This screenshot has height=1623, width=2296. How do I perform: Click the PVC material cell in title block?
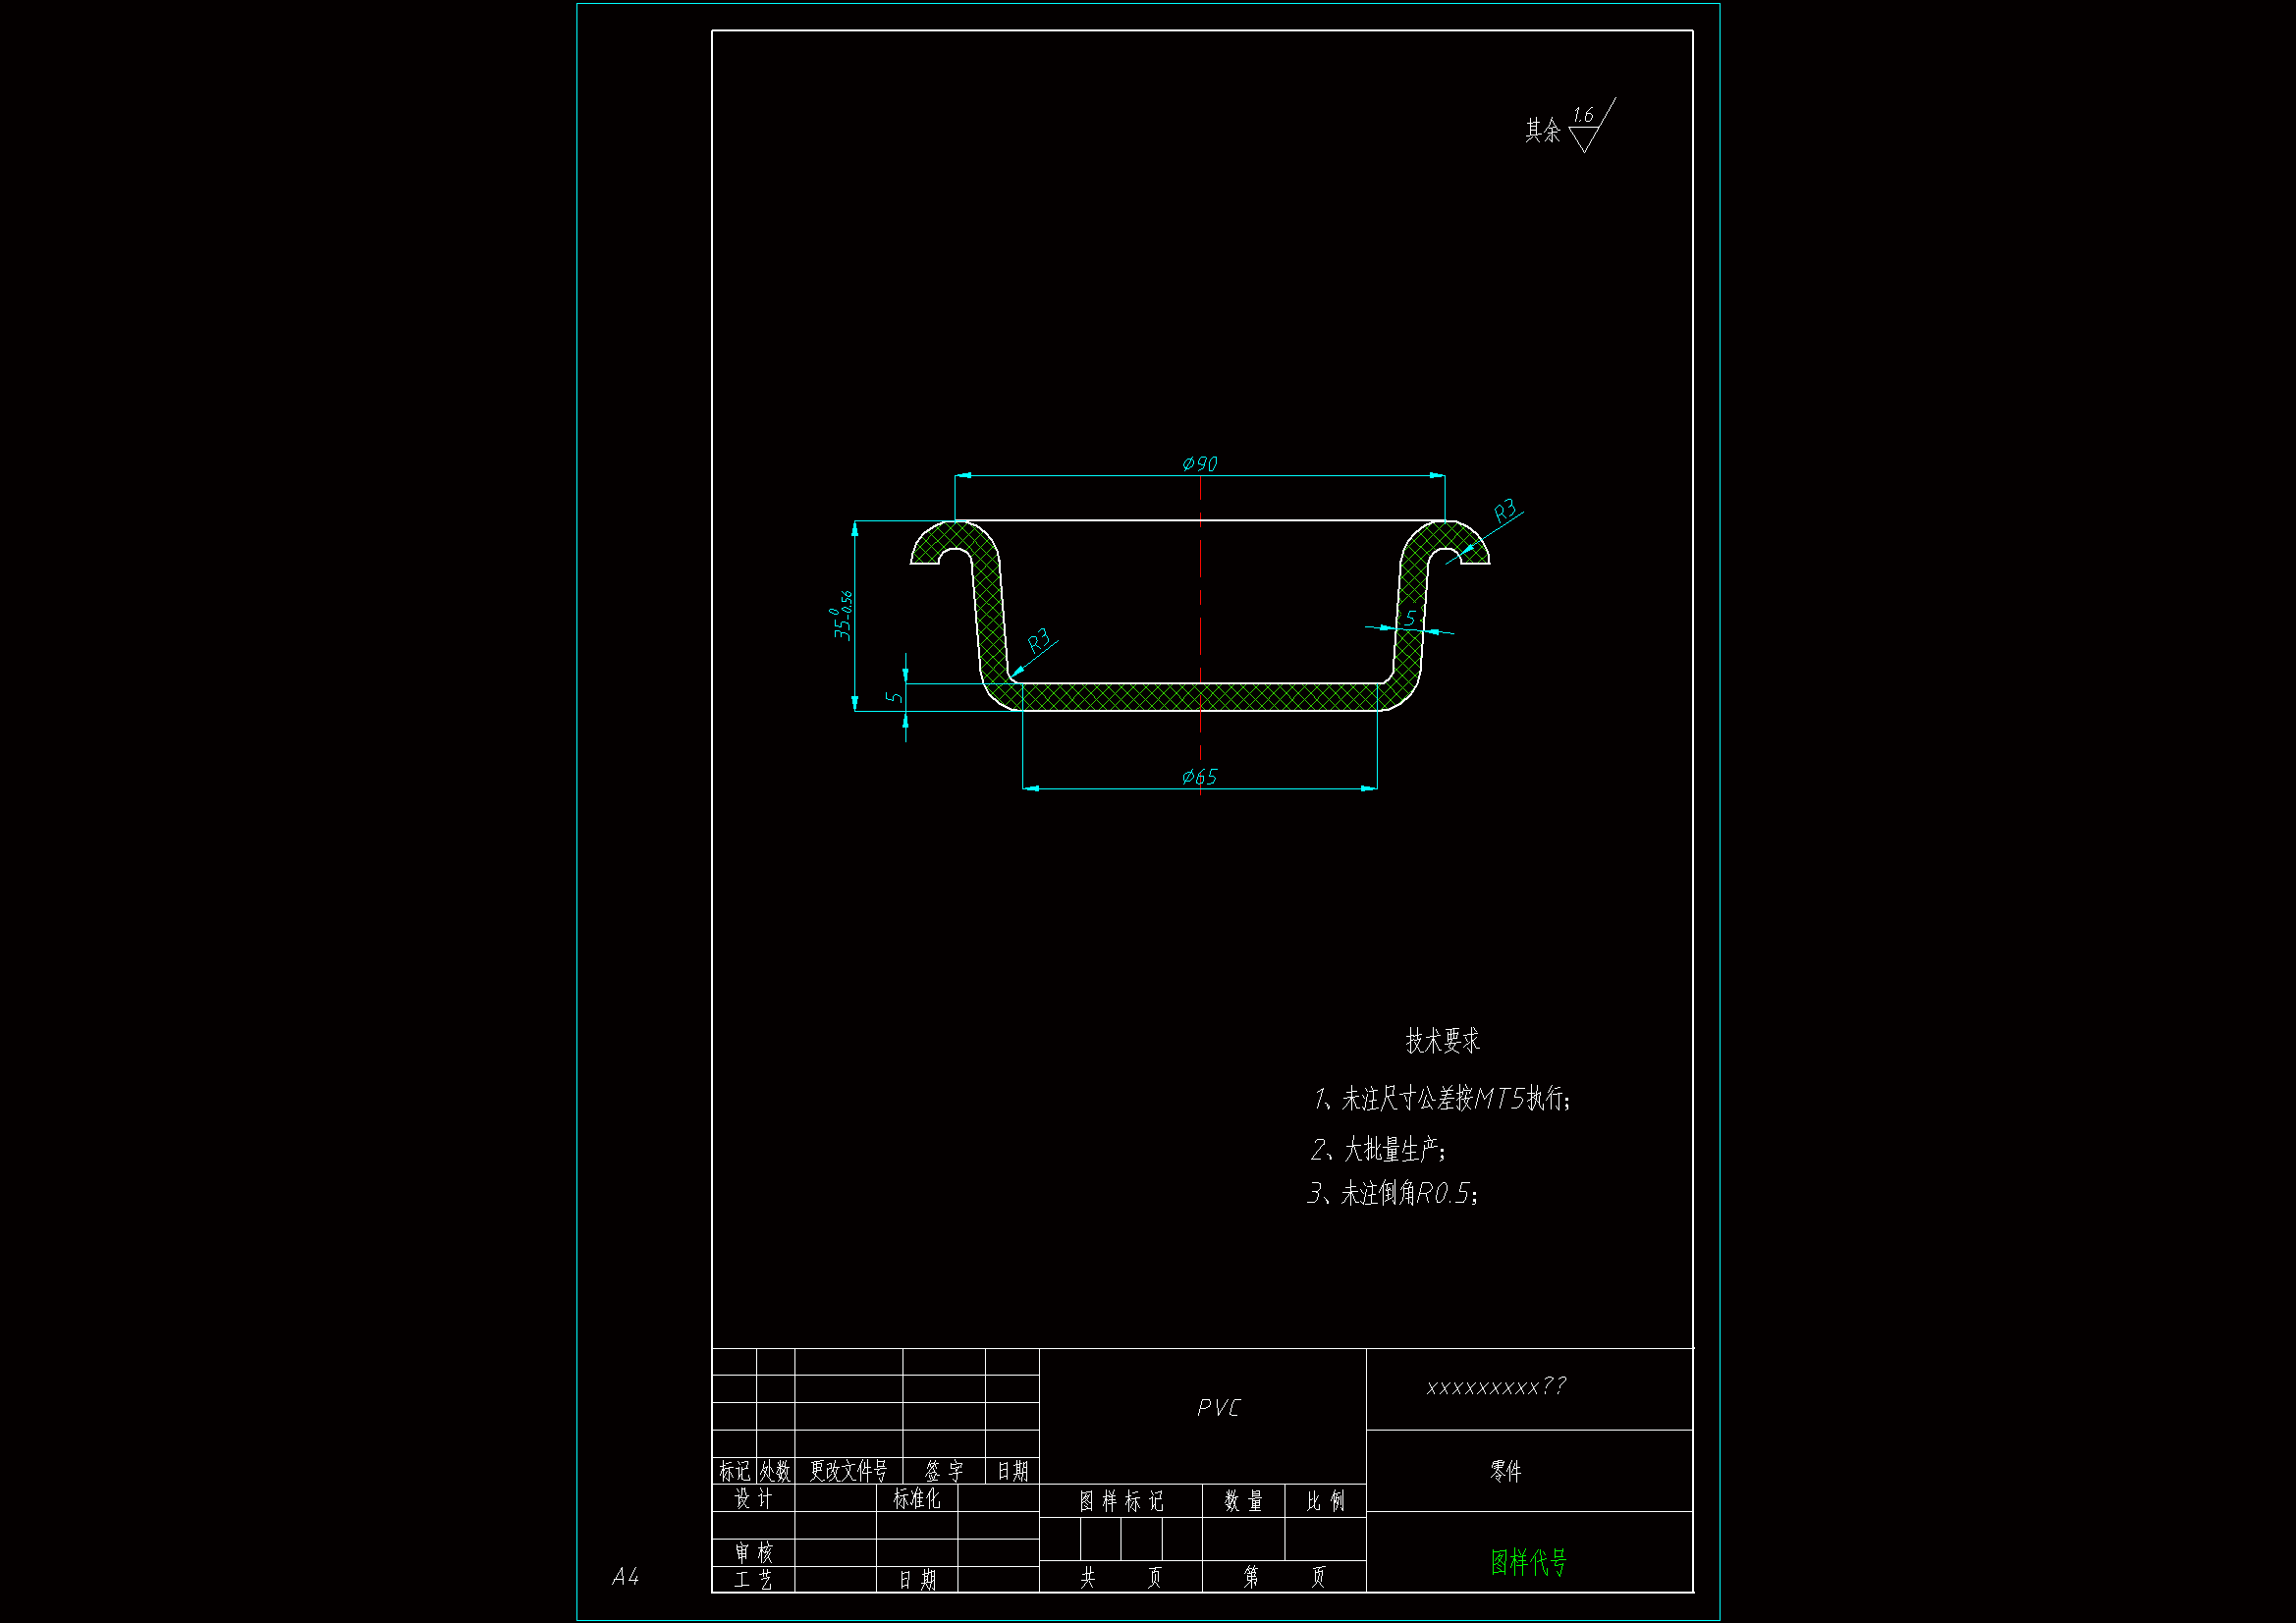point(1218,1408)
